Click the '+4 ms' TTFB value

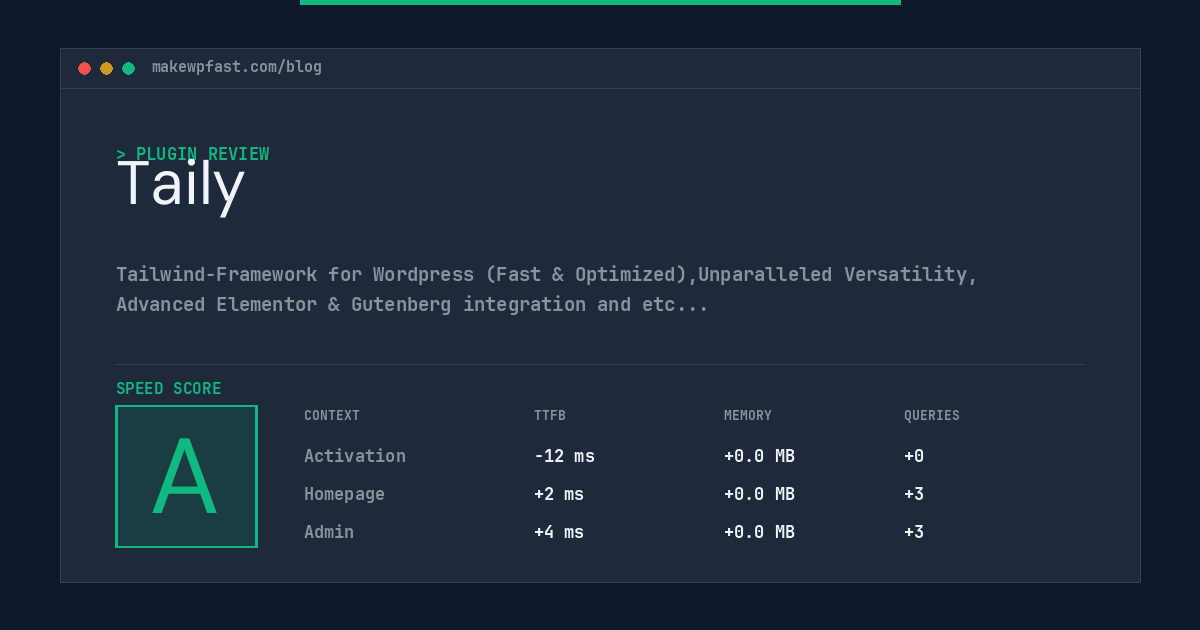tap(559, 532)
